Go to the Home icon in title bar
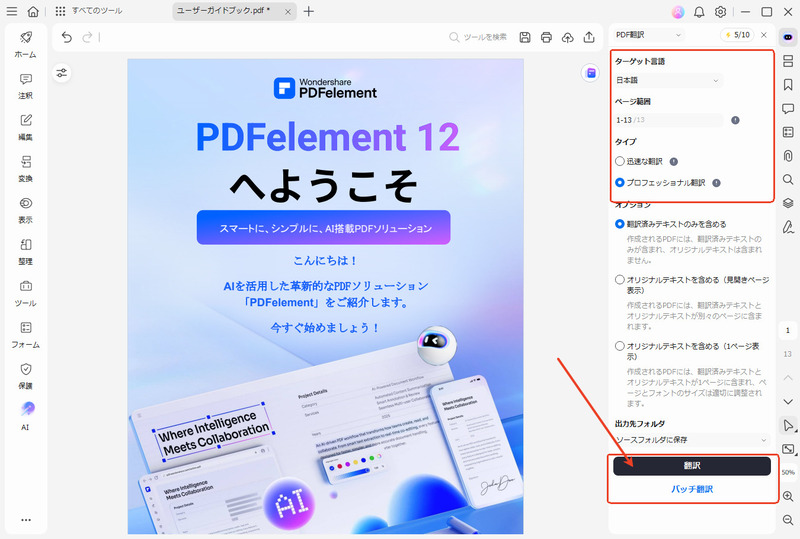This screenshot has width=800, height=539. click(33, 11)
